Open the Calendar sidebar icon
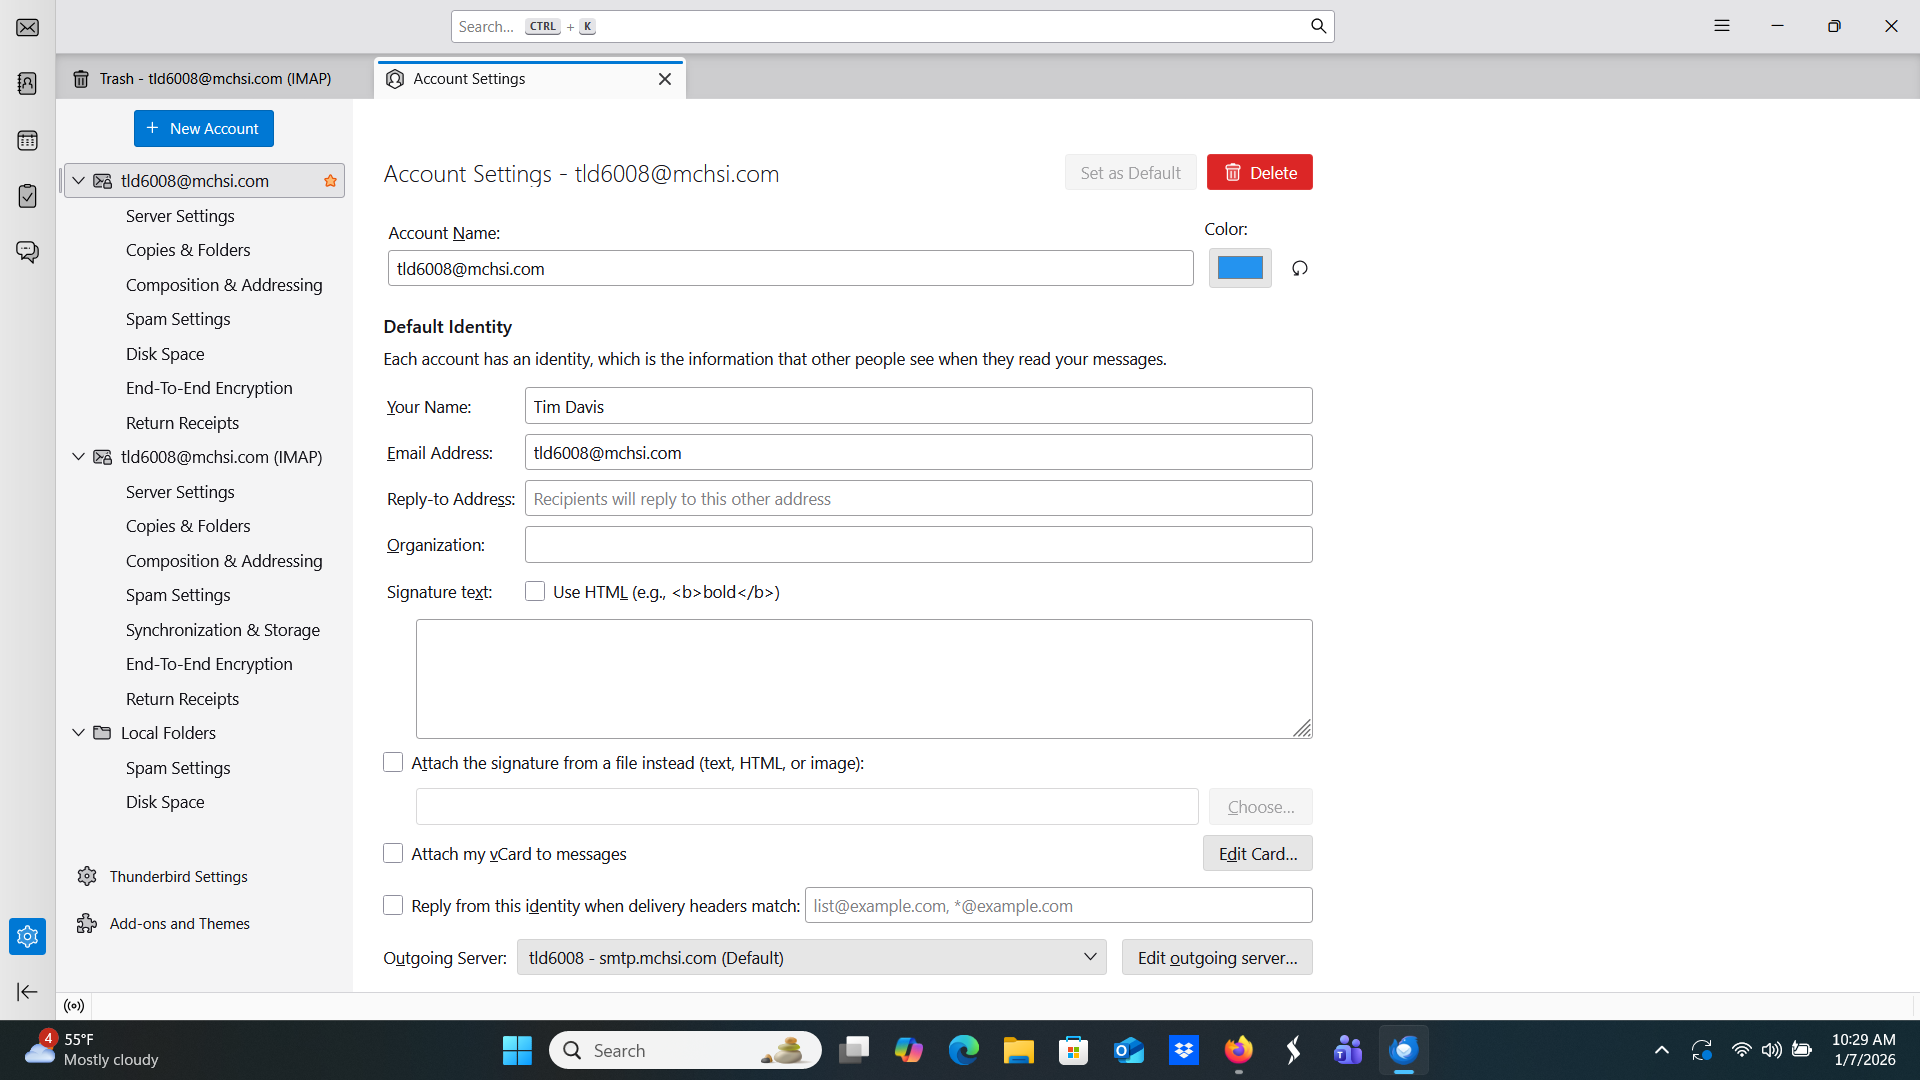The width and height of the screenshot is (1920, 1080). (x=27, y=140)
